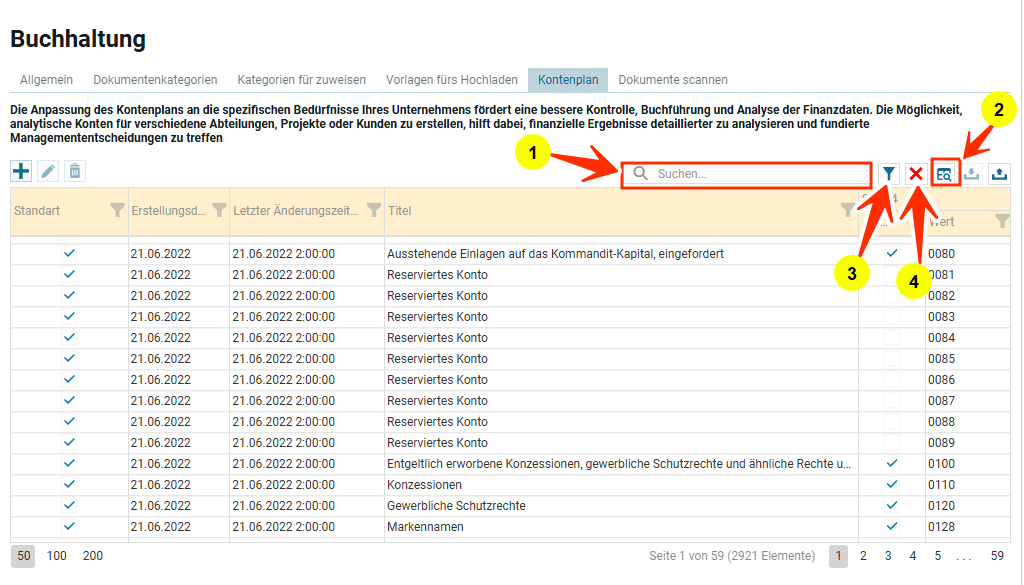Click the rightmost export icon in toolbar
1024x585 pixels.
pyautogui.click(x=998, y=174)
